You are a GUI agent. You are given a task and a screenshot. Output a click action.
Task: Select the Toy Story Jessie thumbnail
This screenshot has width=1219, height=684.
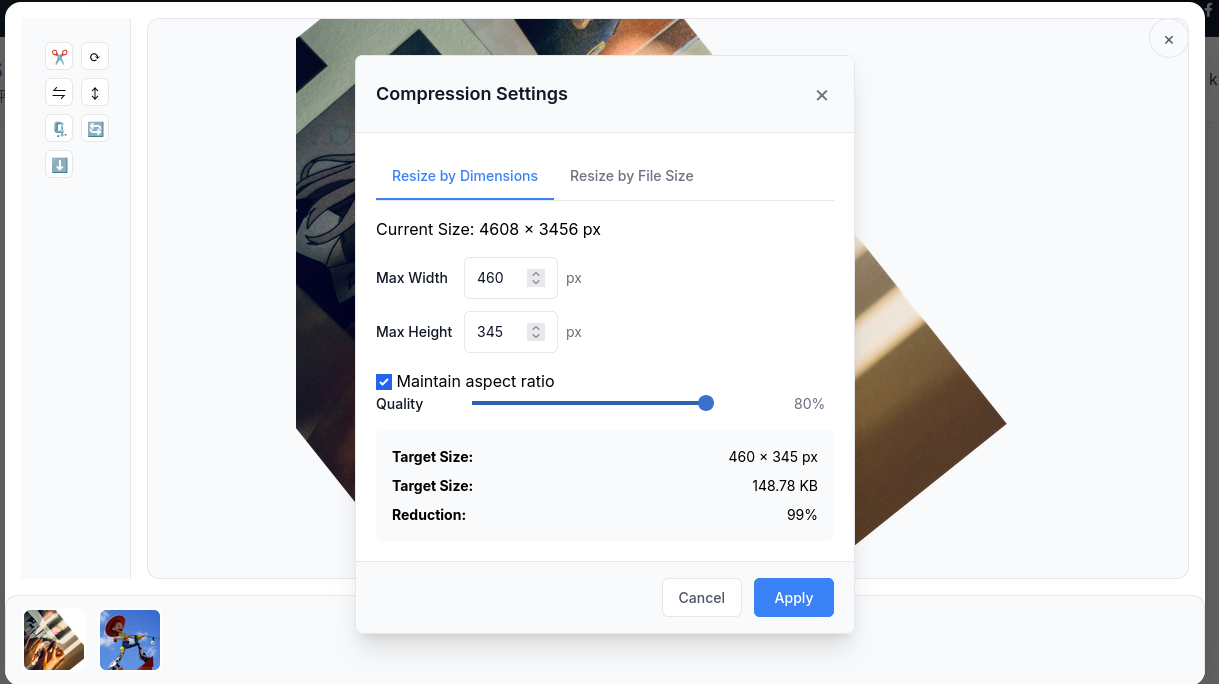tap(130, 640)
